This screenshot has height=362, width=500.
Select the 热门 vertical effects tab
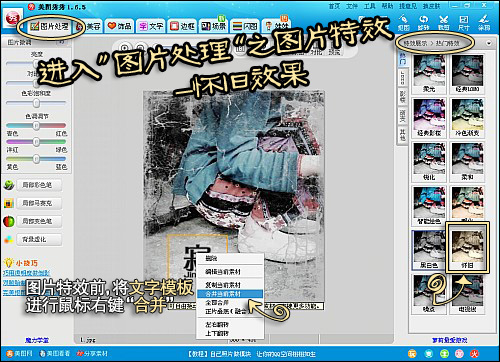pos(403,59)
